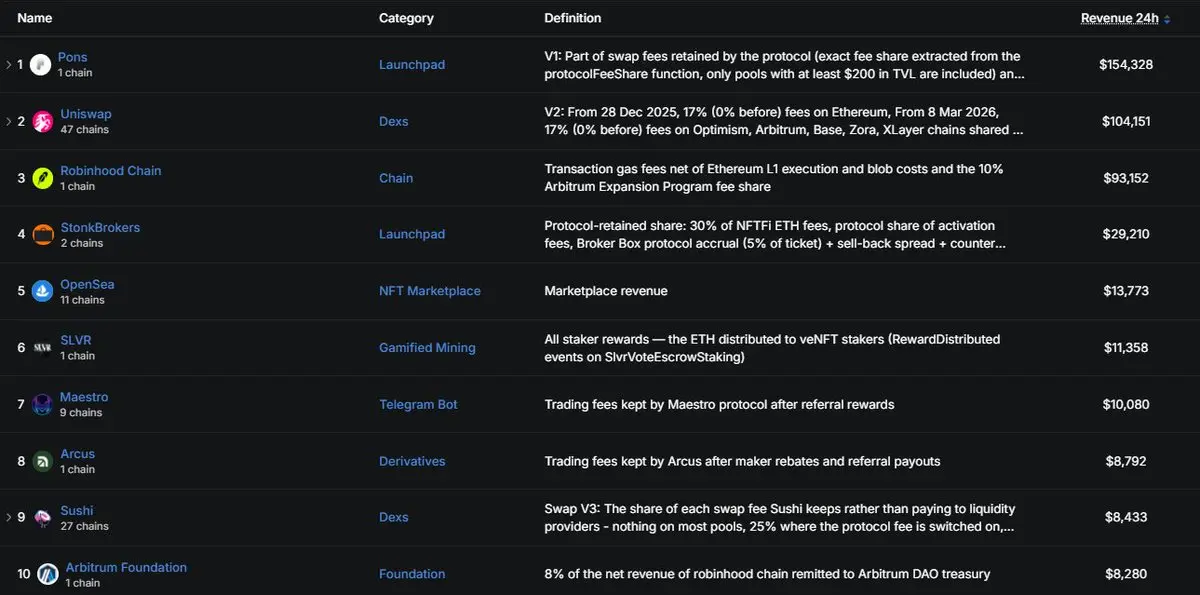Image resolution: width=1200 pixels, height=595 pixels.
Task: Click the SLVR staker rewards definition
Action: tap(772, 348)
